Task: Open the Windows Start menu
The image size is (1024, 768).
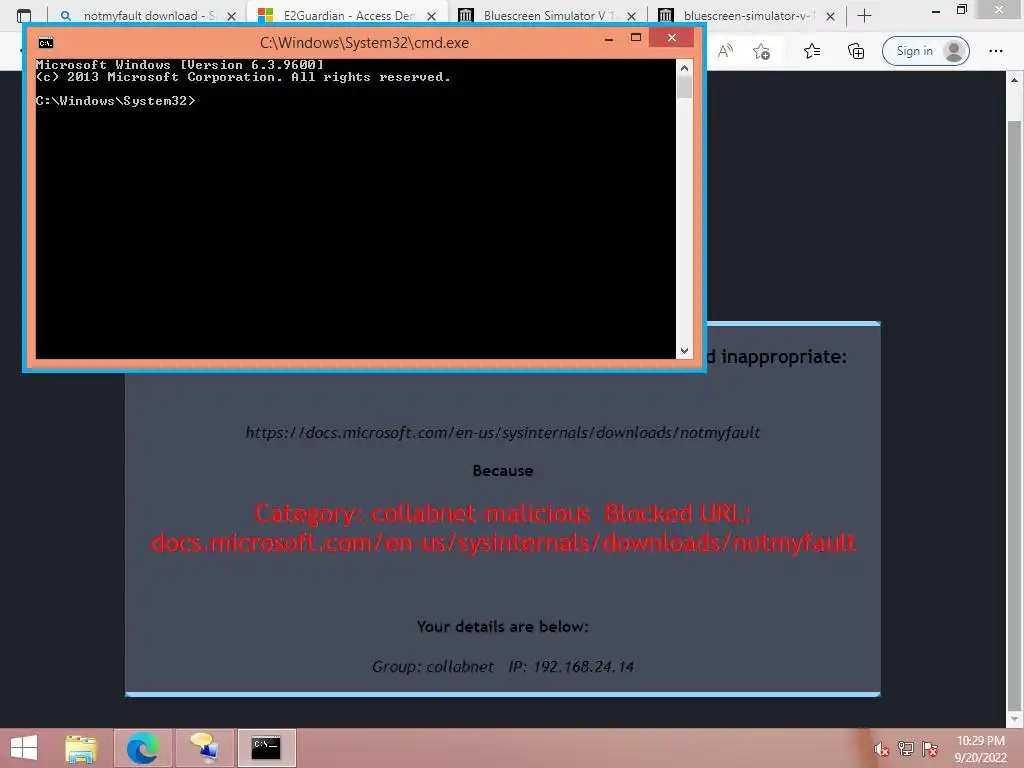Action: (24, 748)
